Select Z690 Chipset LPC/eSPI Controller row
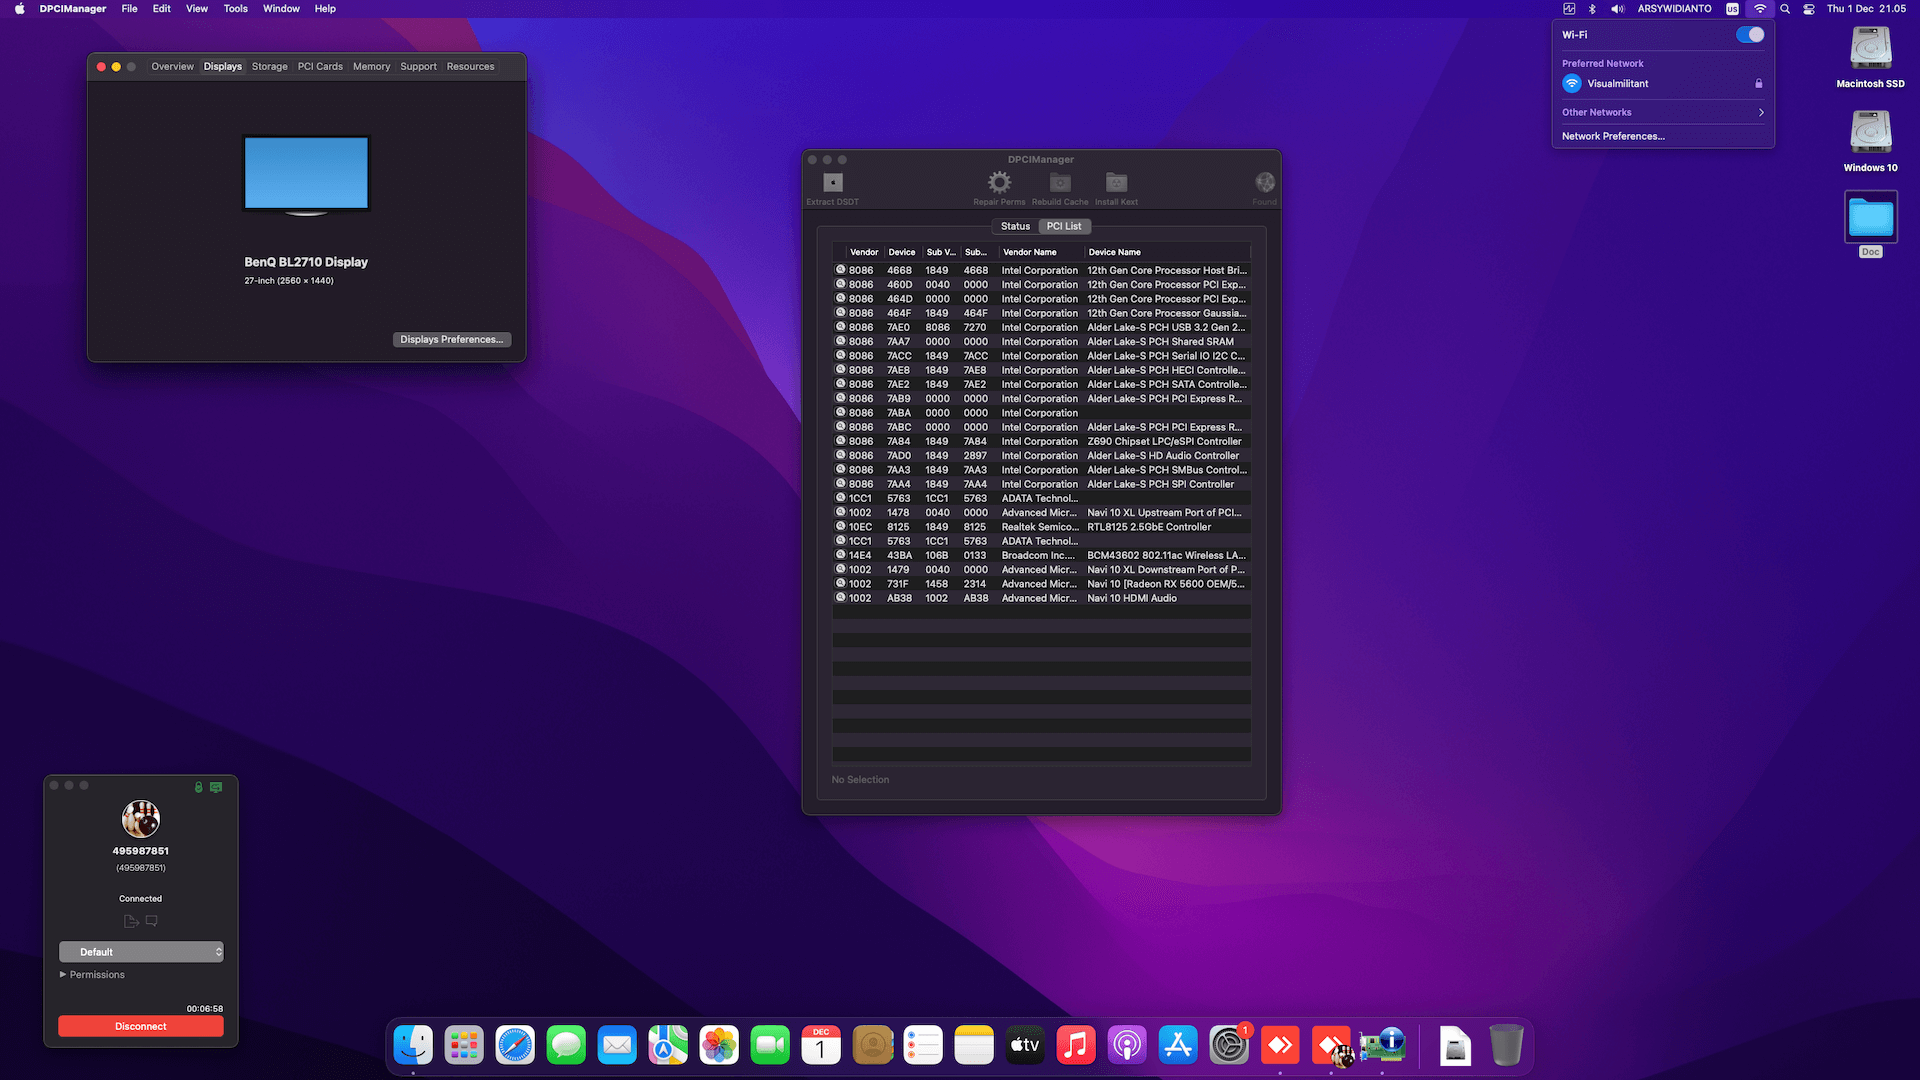The width and height of the screenshot is (1920, 1080). (1042, 441)
